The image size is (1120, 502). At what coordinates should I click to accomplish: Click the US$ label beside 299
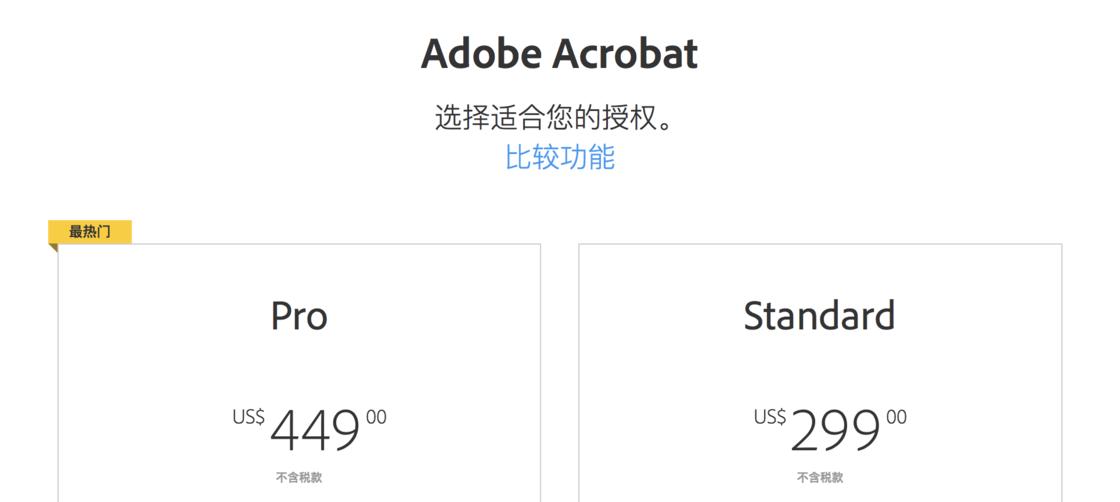769,417
